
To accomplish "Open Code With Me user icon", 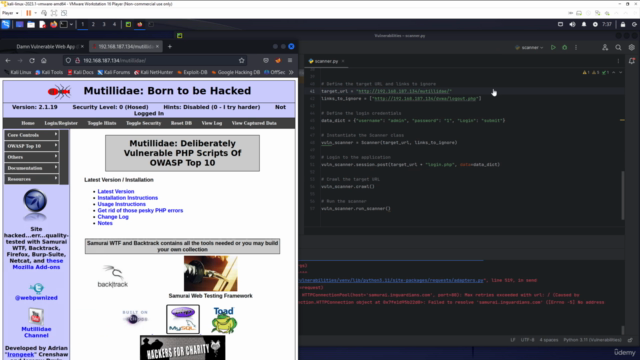I will click(605, 47).
